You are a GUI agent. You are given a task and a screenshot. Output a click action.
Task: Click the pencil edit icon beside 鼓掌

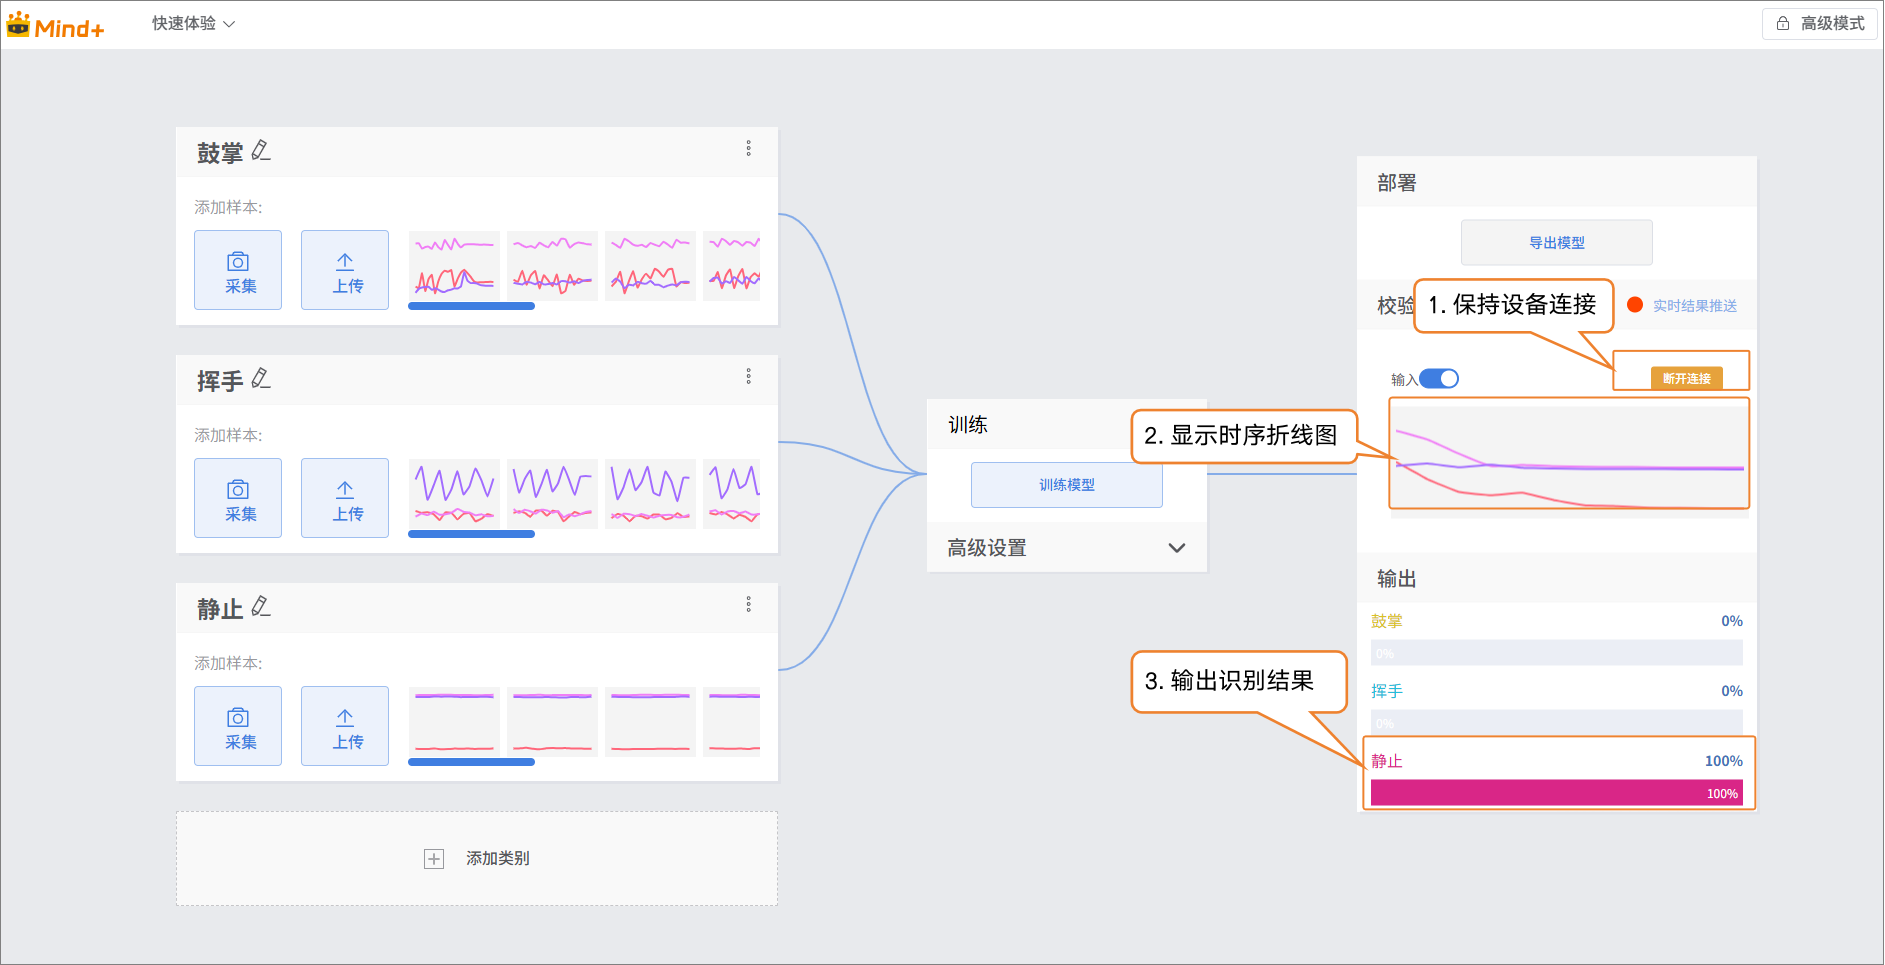(260, 151)
